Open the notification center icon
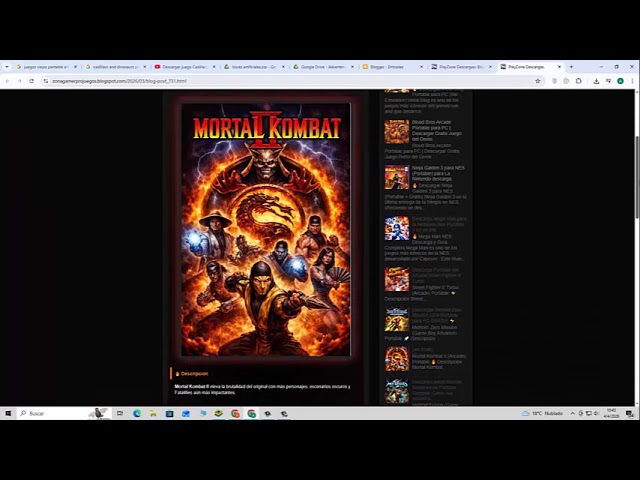Image resolution: width=640 pixels, height=480 pixels. tap(630, 413)
